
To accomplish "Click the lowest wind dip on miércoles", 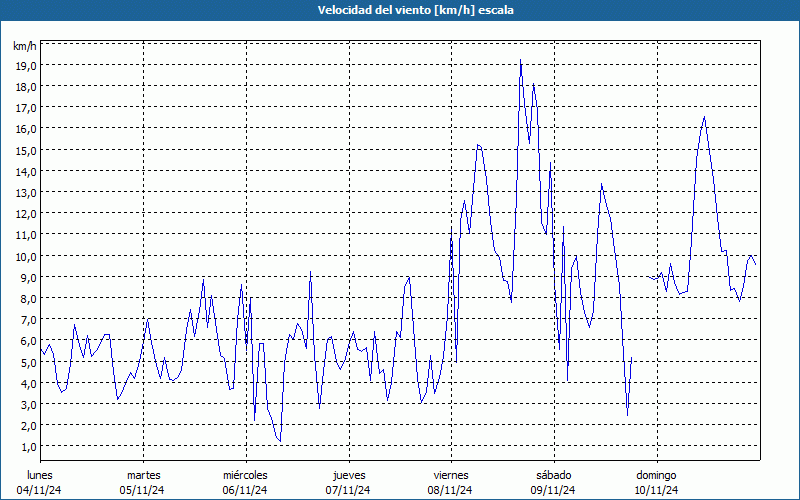I will tap(280, 441).
